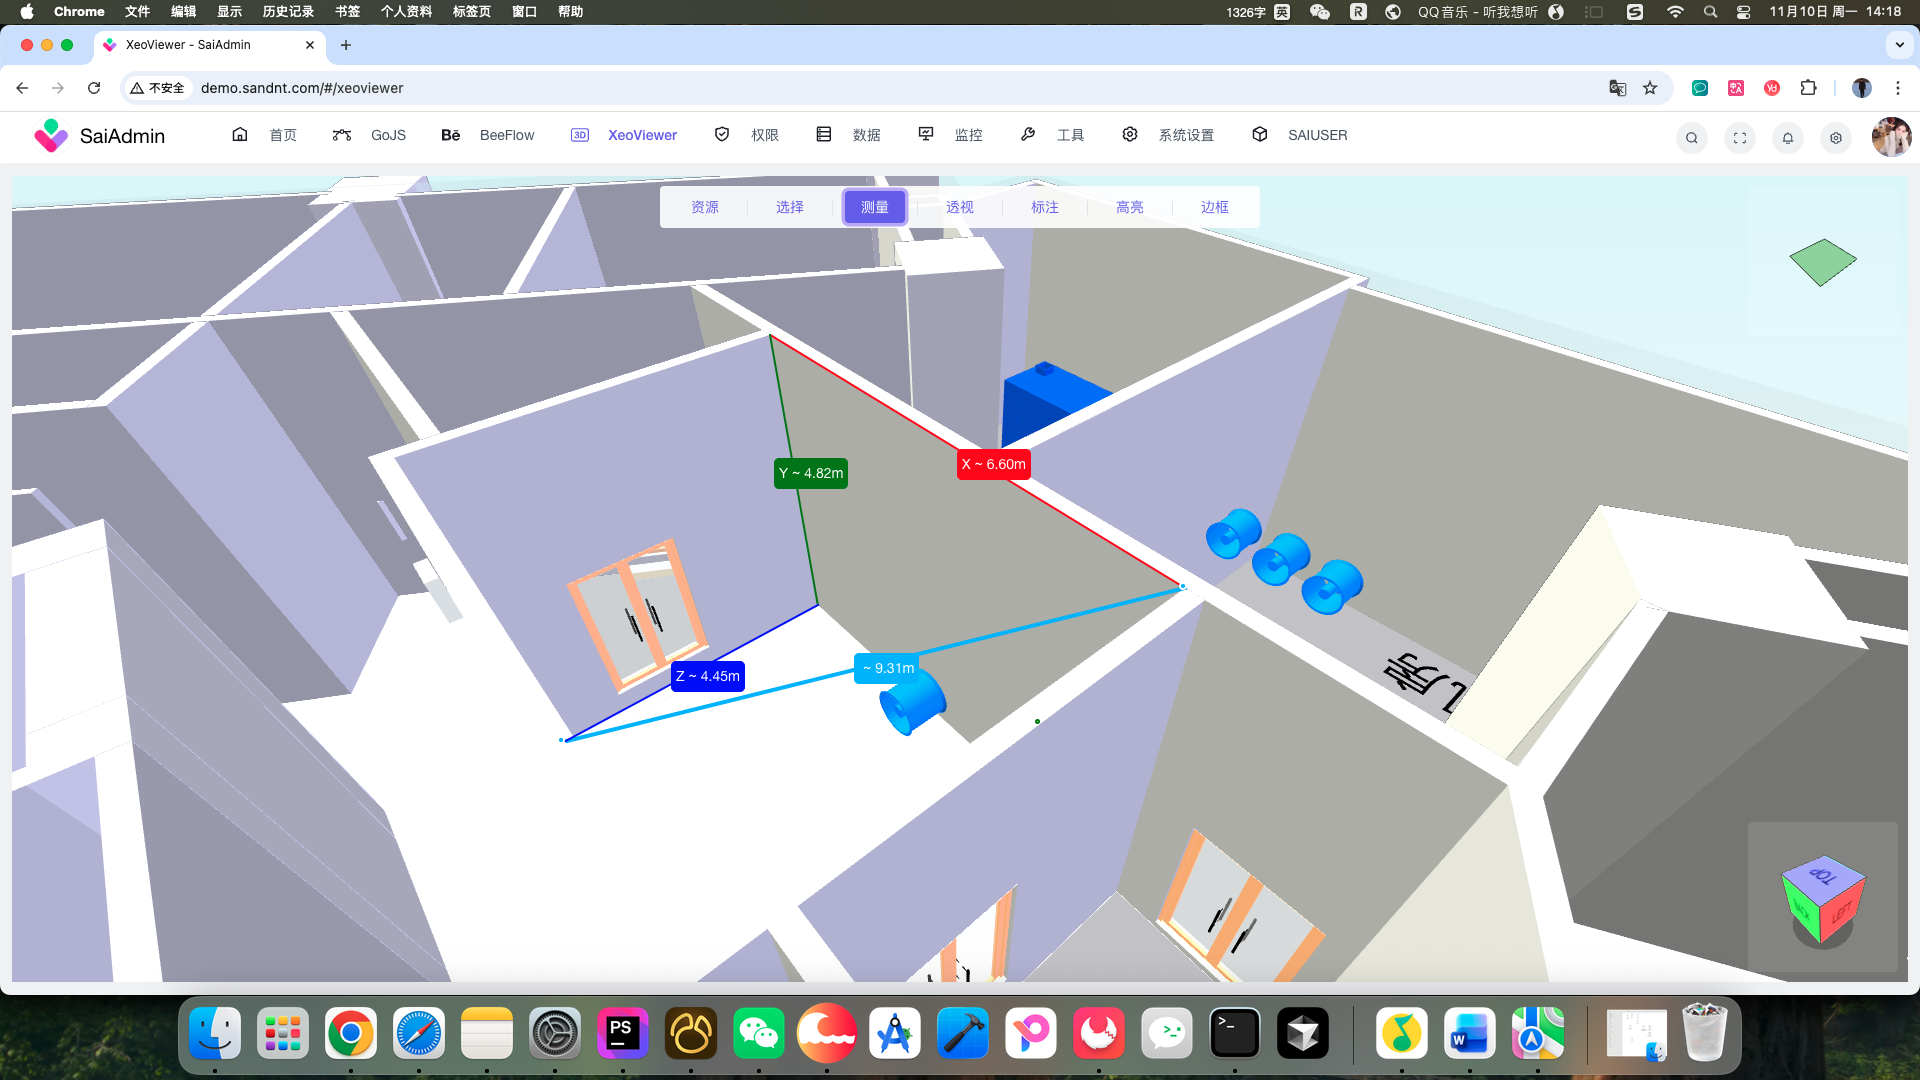Toggle fullscreen mode icon
Viewport: 1920px width, 1080px height.
pyautogui.click(x=1739, y=138)
